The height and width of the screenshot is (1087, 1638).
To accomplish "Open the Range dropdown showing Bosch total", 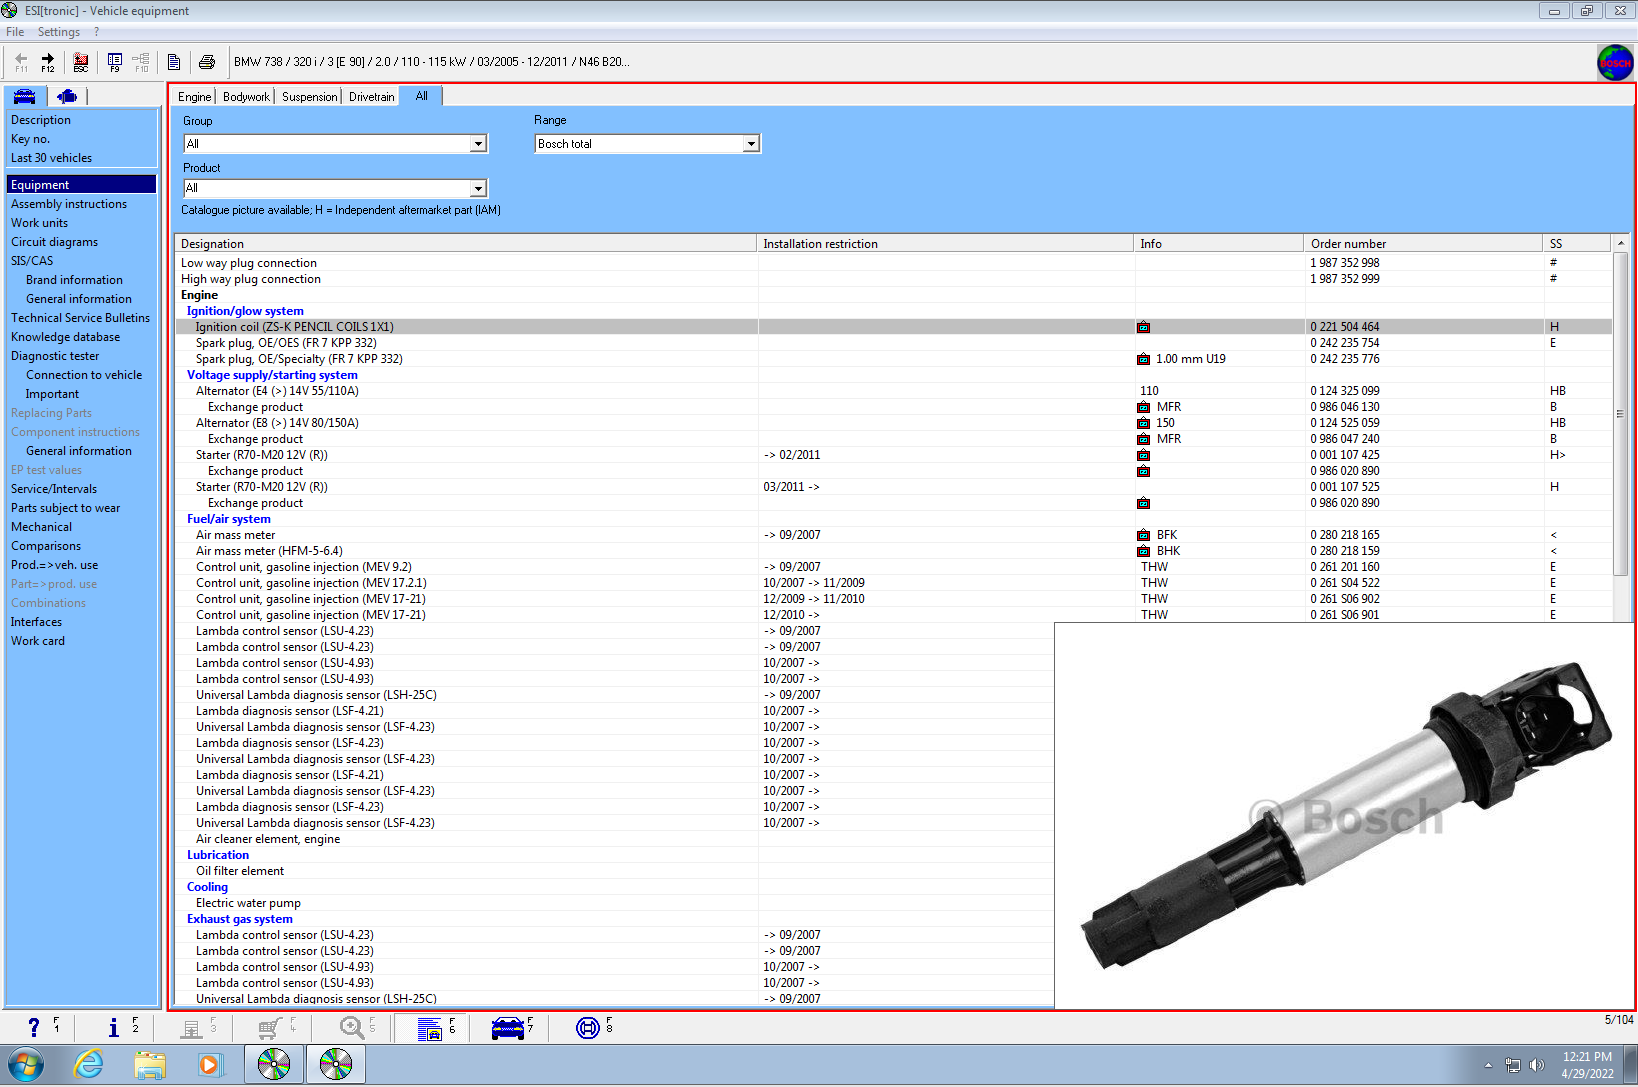I will click(751, 144).
